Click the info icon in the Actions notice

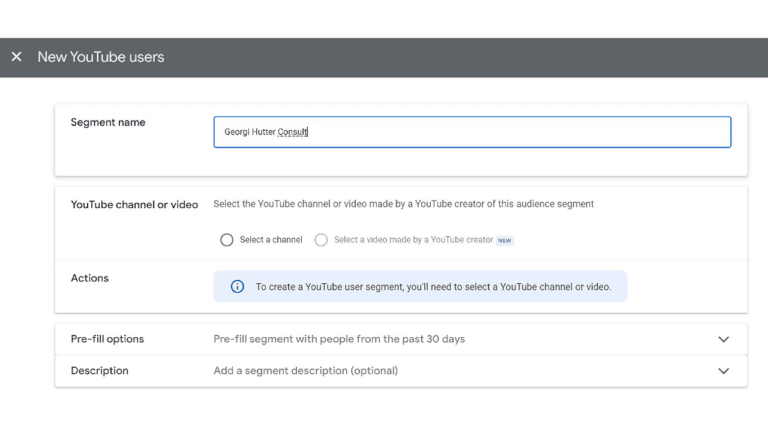(238, 287)
